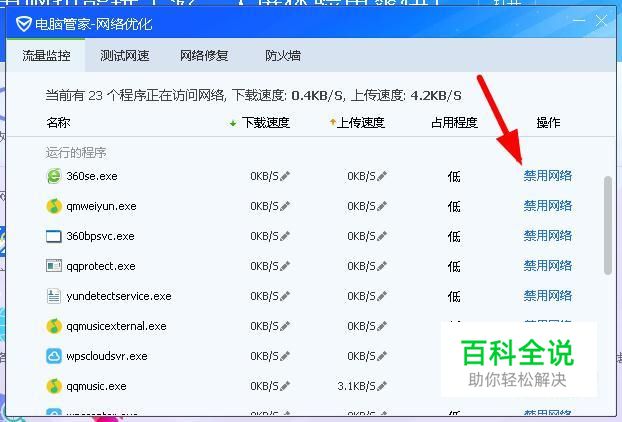Edit download speed limit for 360se.exe
The height and width of the screenshot is (422, 622).
click(285, 176)
